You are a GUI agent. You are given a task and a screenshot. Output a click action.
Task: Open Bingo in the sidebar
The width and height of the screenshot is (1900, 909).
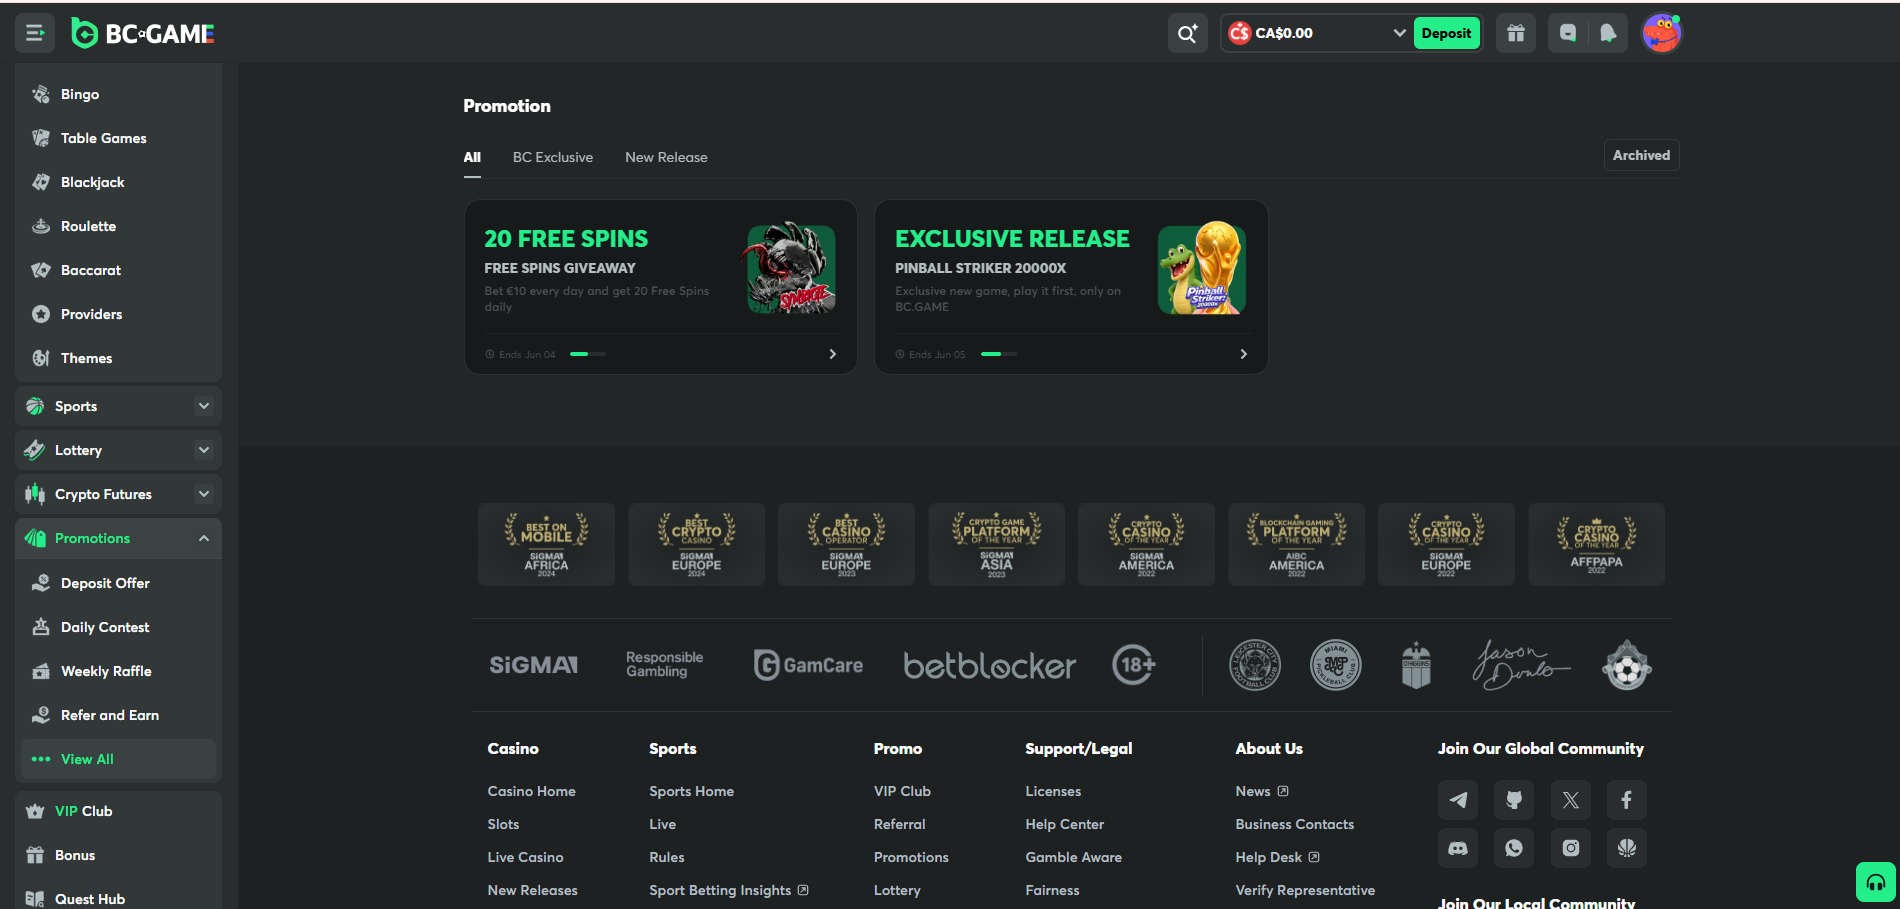(x=118, y=94)
